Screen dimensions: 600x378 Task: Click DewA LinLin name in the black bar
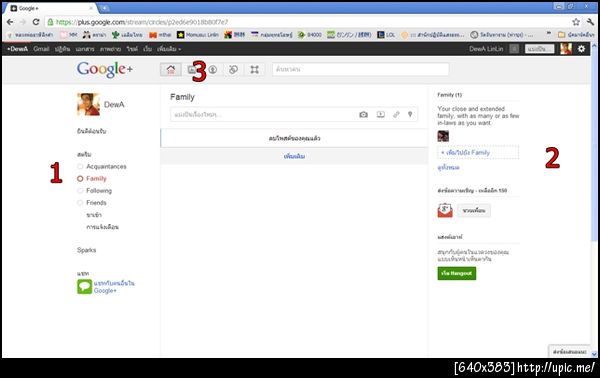486,49
